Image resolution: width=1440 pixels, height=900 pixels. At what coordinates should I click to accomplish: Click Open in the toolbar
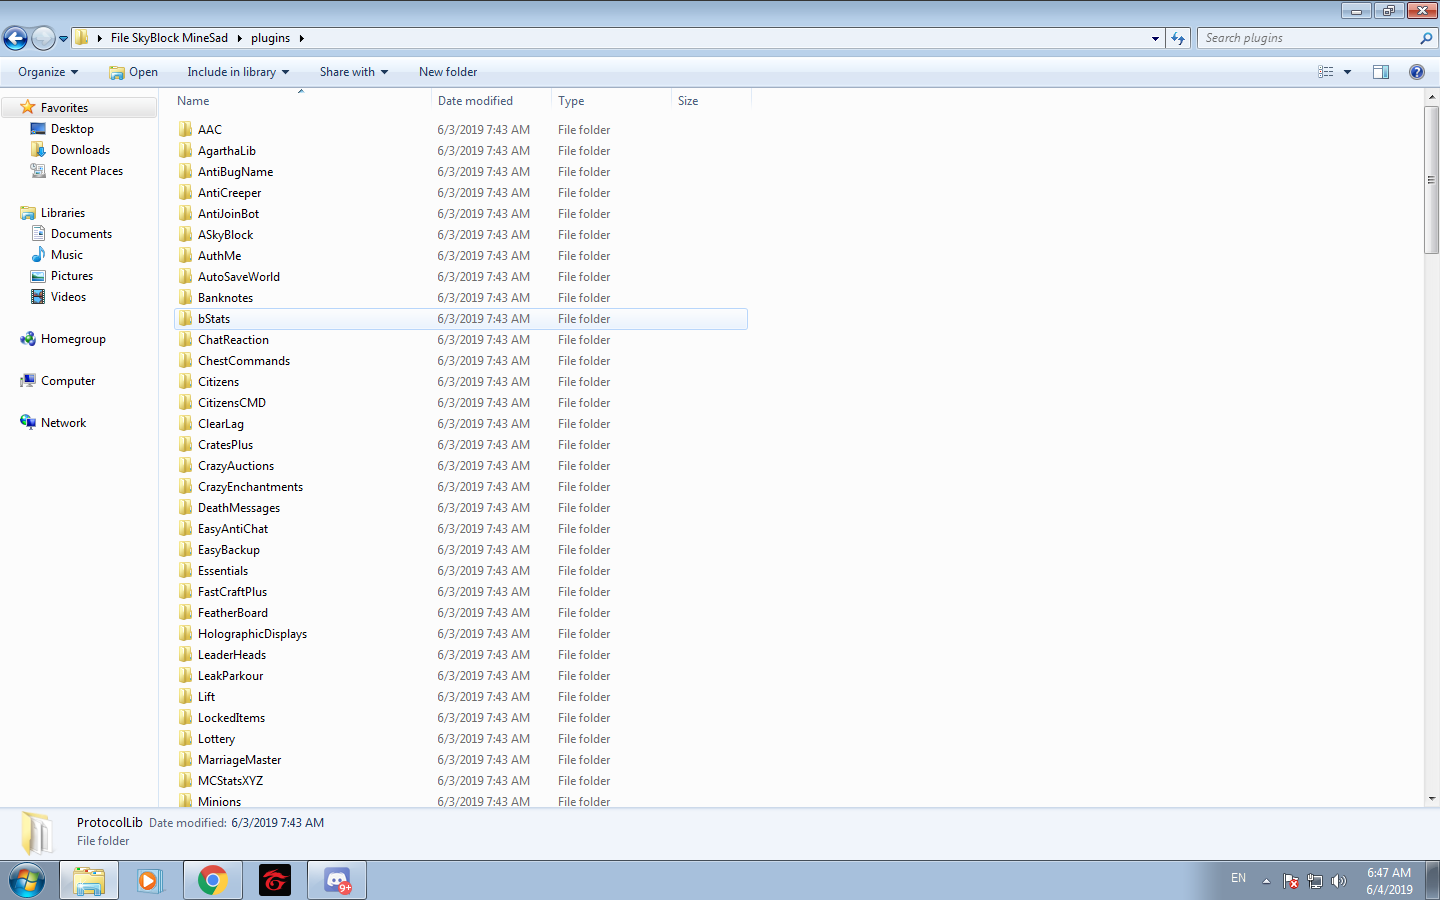point(134,72)
